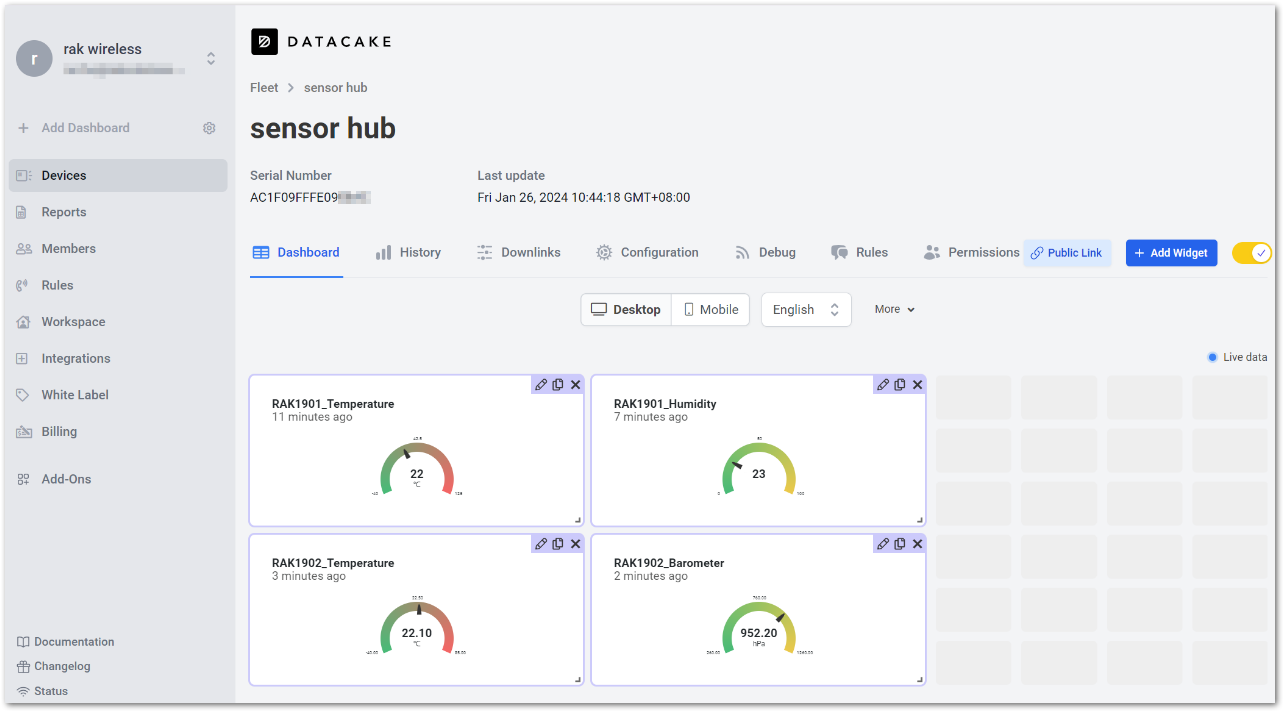Duplicate the RAK1901_Humidity widget
Viewport: 1284px width, 712px height.
click(900, 384)
